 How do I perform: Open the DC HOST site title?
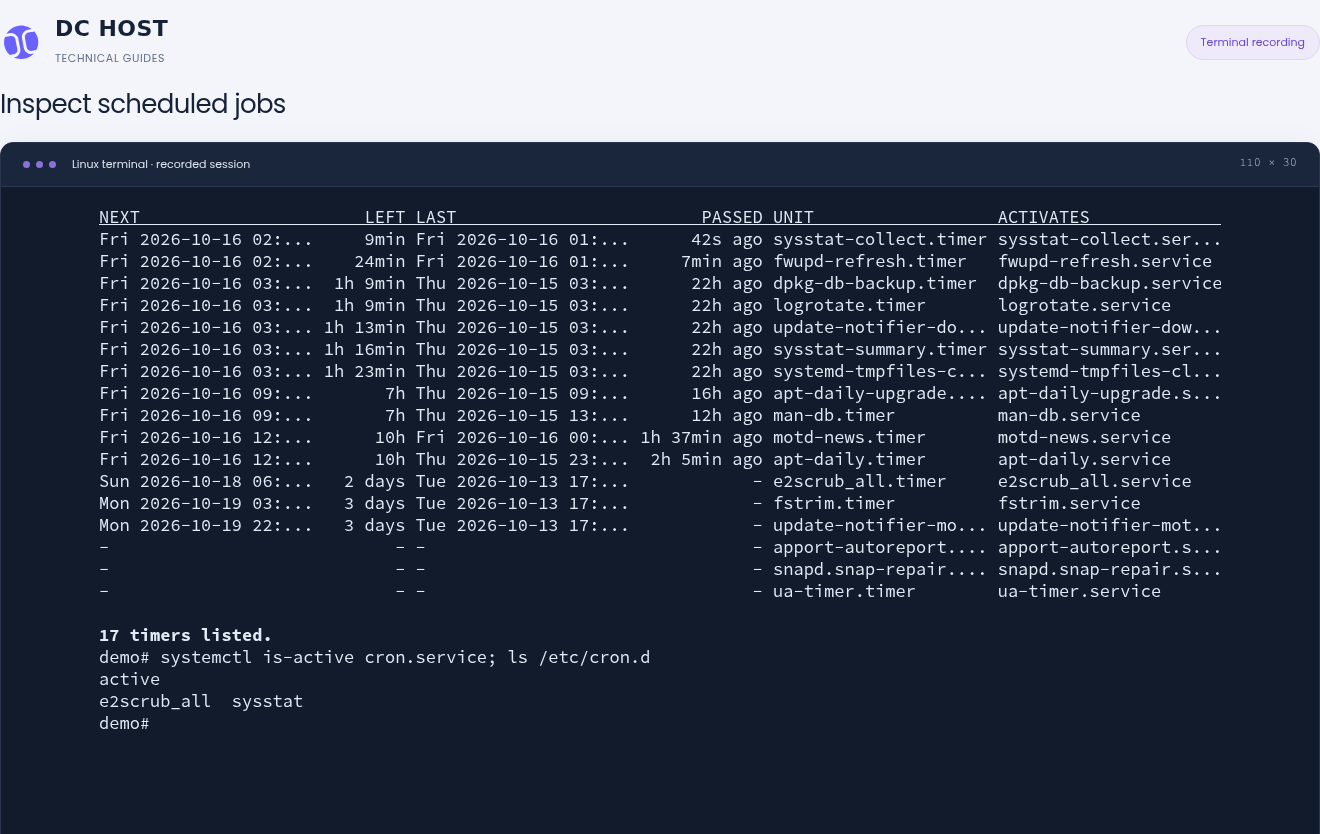(x=112, y=28)
